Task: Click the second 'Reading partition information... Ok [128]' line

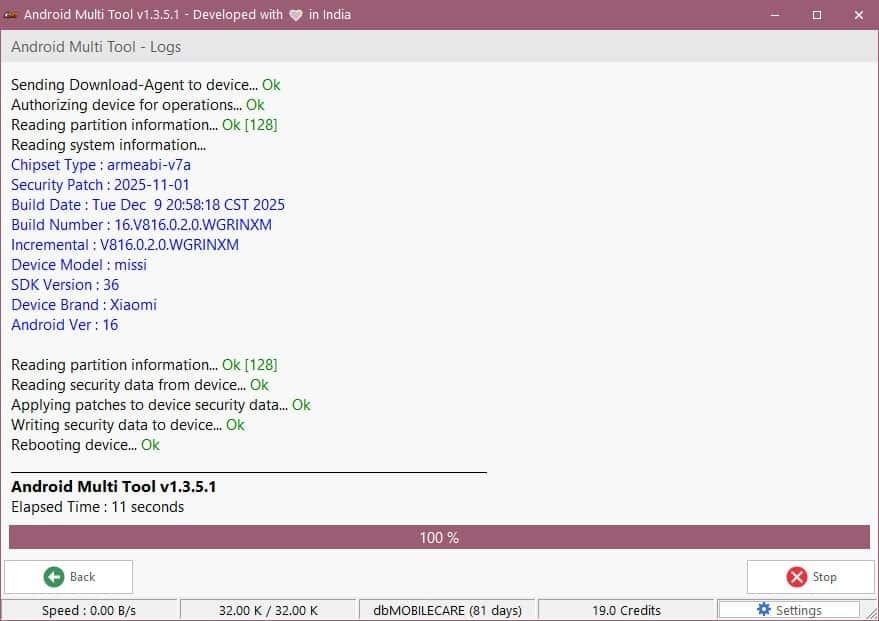Action: coord(144,365)
